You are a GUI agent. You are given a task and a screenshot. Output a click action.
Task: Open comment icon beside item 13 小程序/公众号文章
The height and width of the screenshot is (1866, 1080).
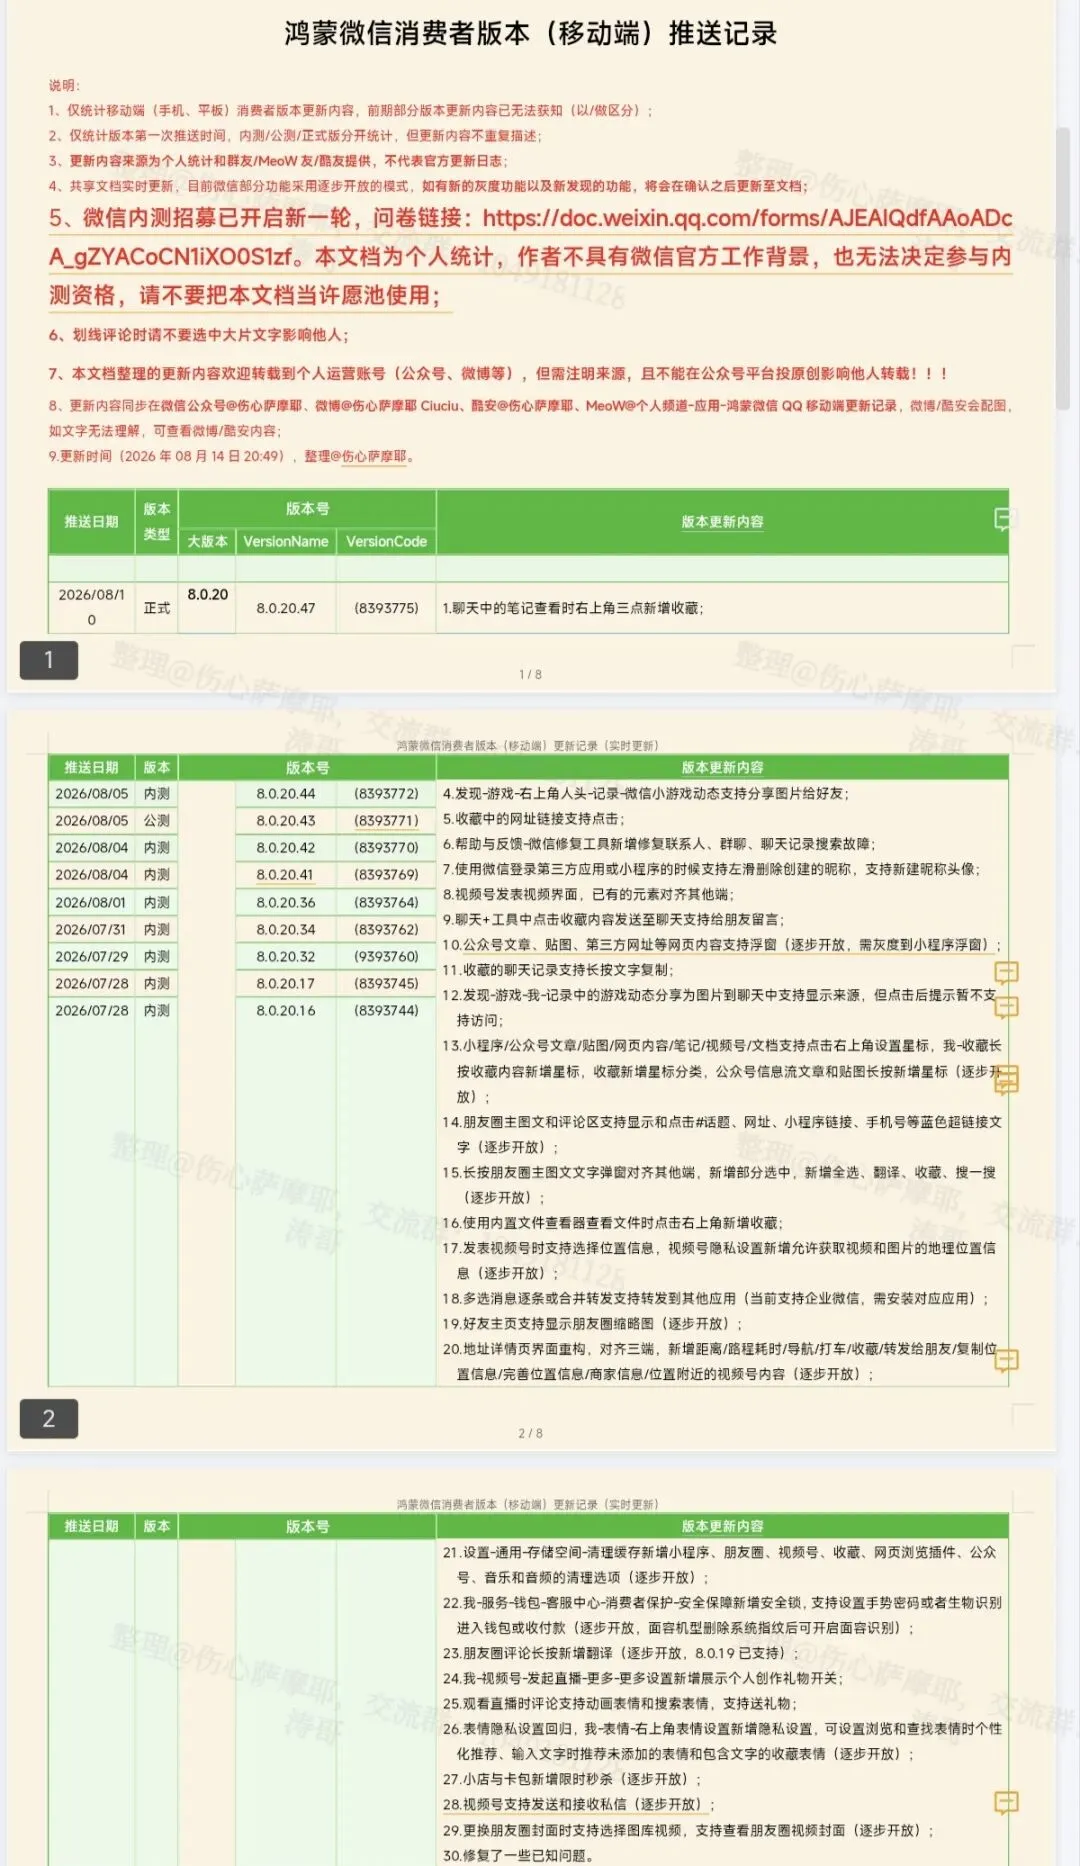point(1006,1079)
